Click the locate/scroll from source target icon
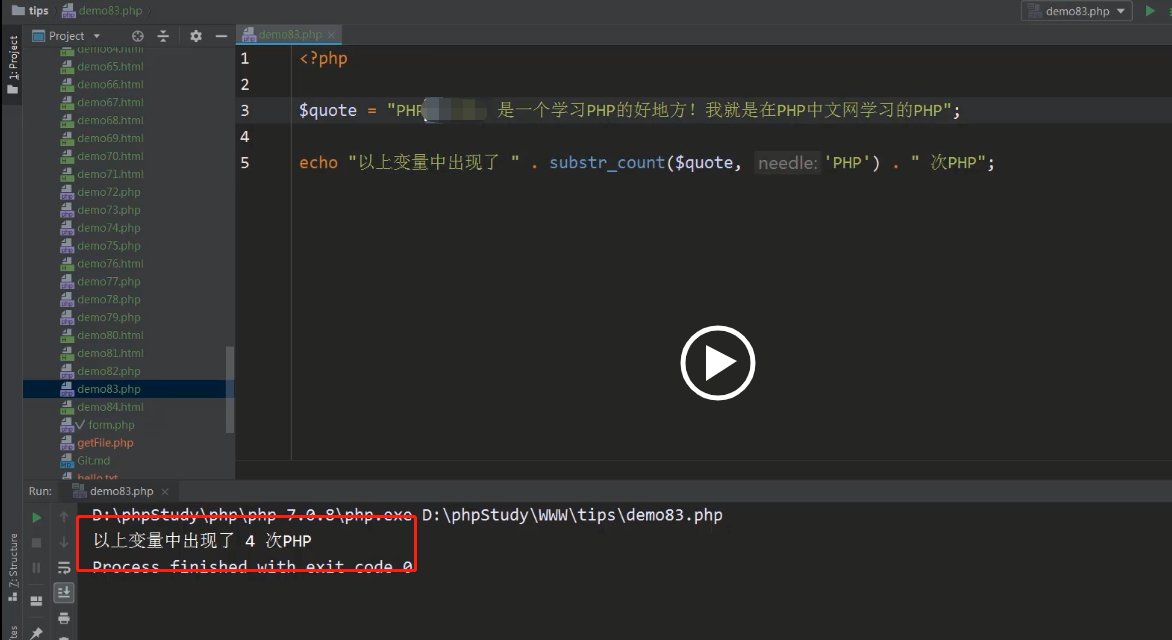Image resolution: width=1172 pixels, height=640 pixels. tap(138, 36)
